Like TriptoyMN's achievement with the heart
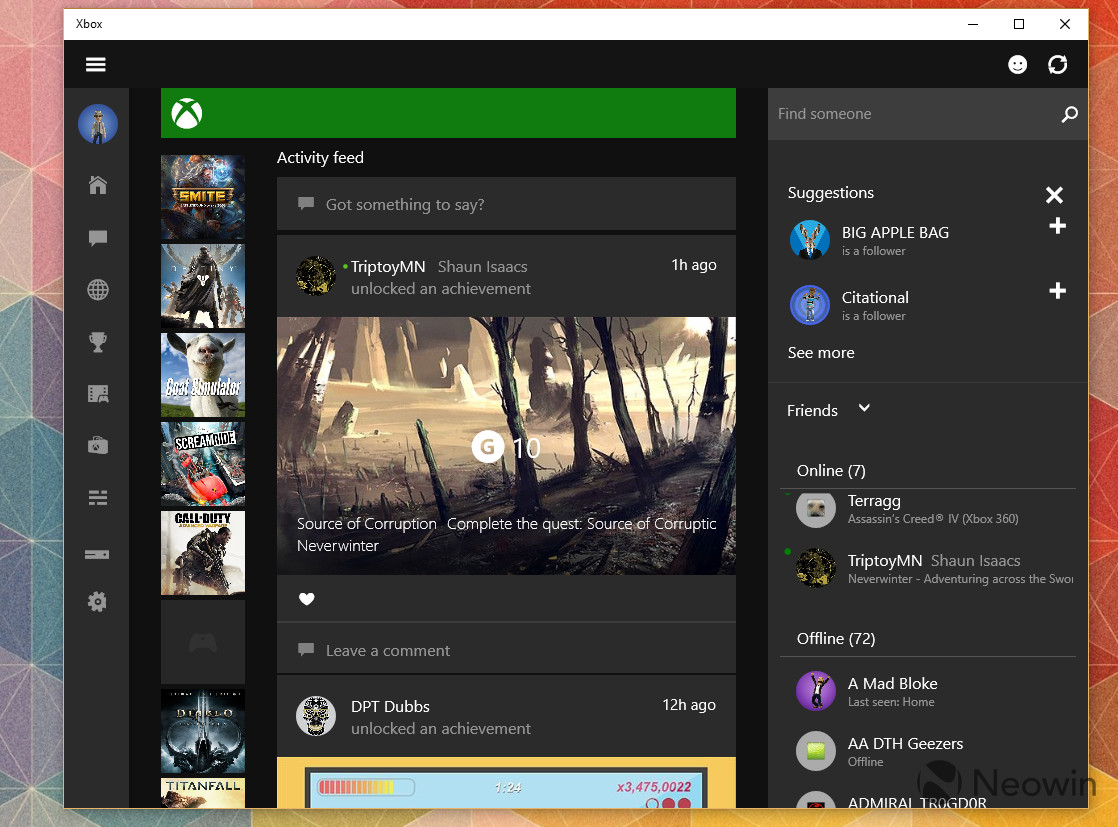 pyautogui.click(x=307, y=599)
